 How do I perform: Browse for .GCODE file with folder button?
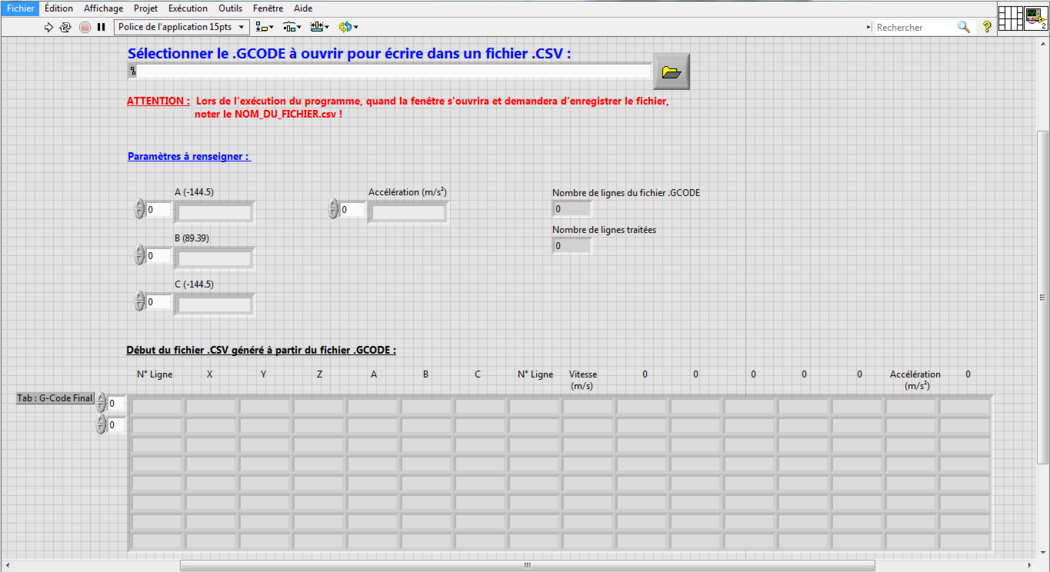pos(671,72)
